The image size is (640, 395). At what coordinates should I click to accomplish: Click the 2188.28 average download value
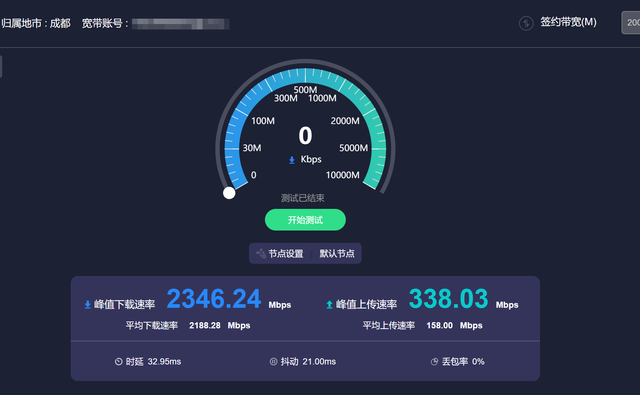(x=204, y=326)
